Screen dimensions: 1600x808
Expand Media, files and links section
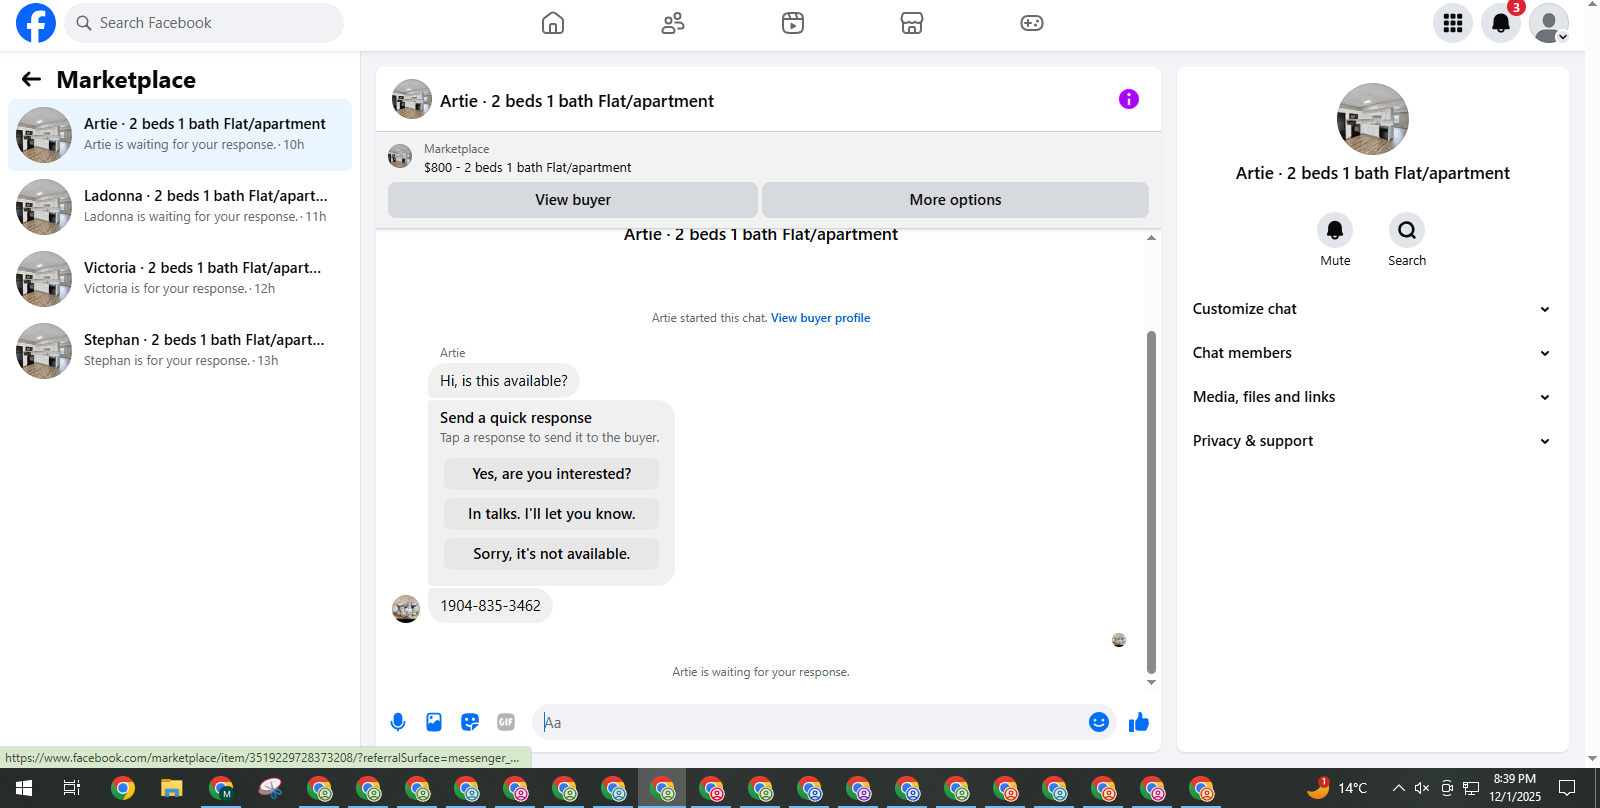point(1372,397)
